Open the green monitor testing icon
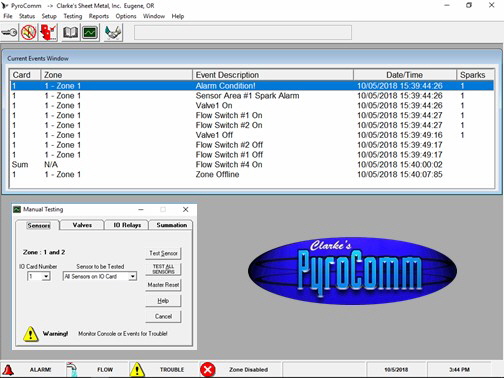This screenshot has width=504, height=378. tap(90, 33)
